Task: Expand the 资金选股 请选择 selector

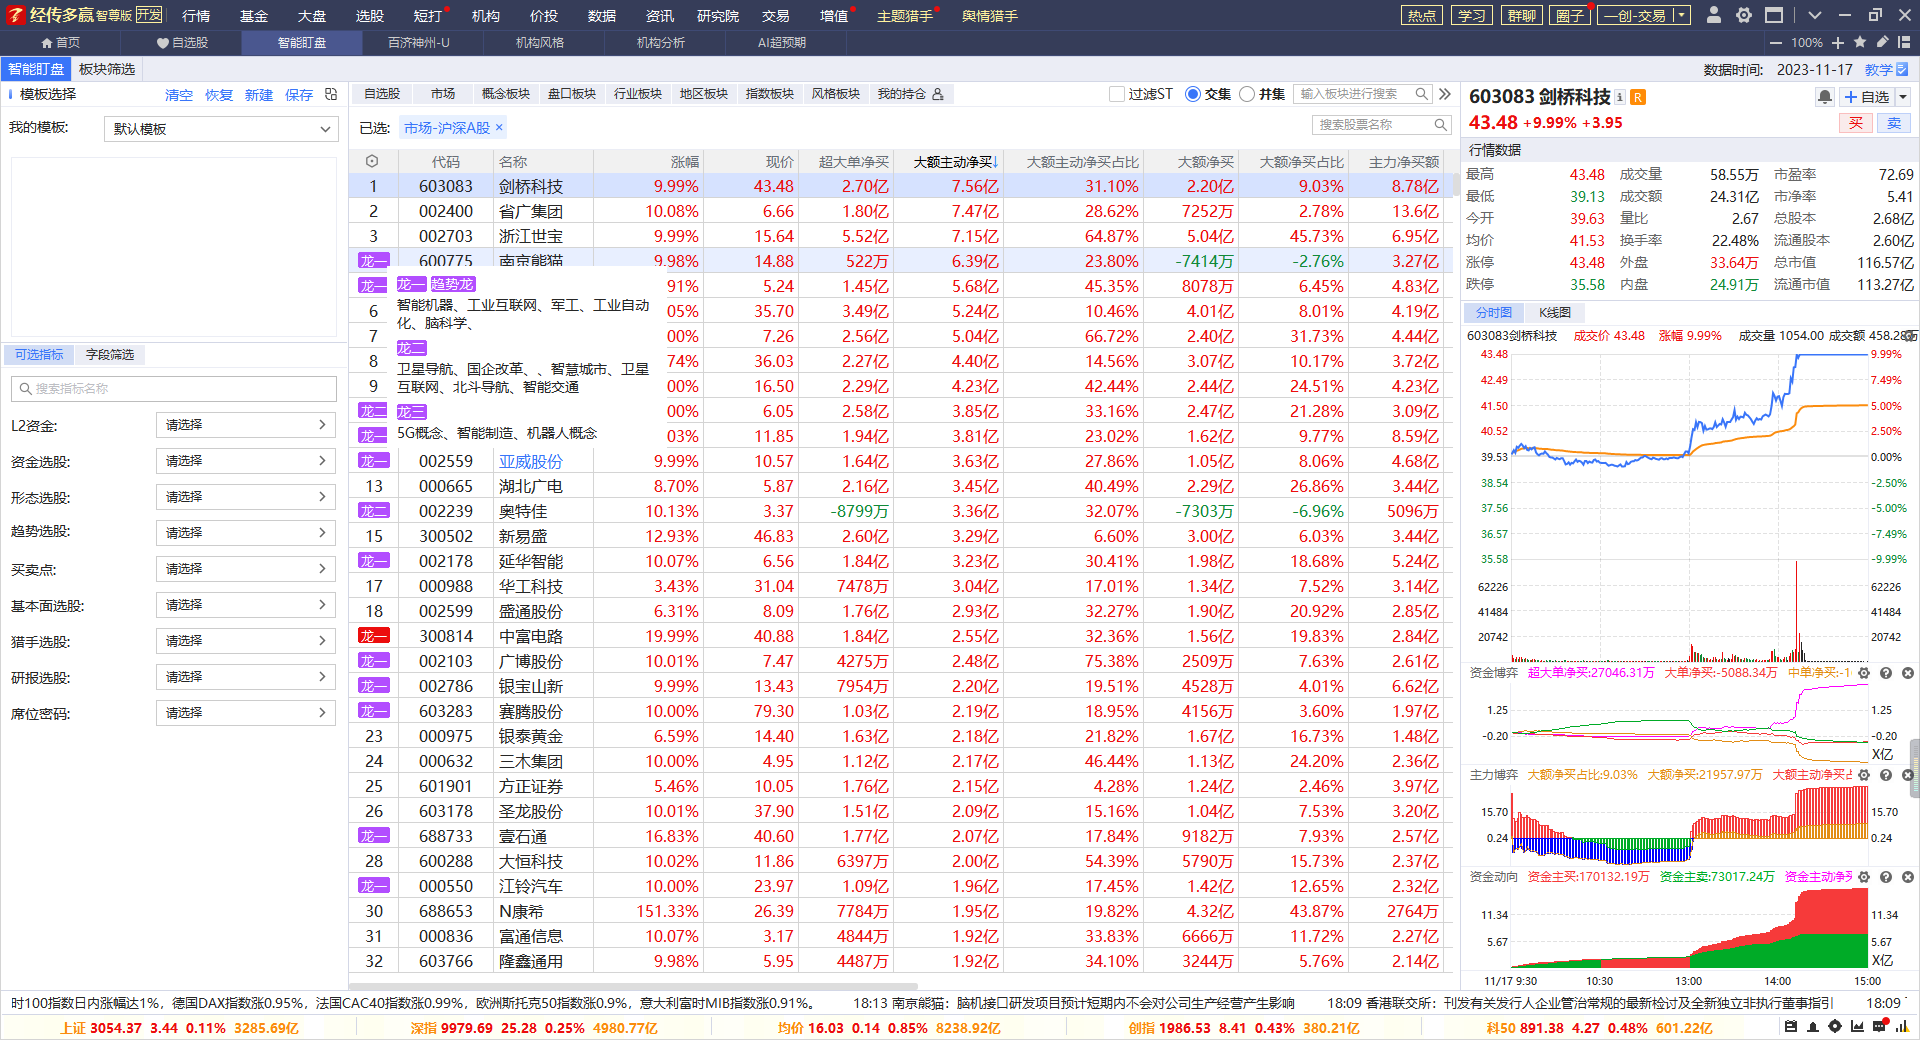Action: (246, 461)
